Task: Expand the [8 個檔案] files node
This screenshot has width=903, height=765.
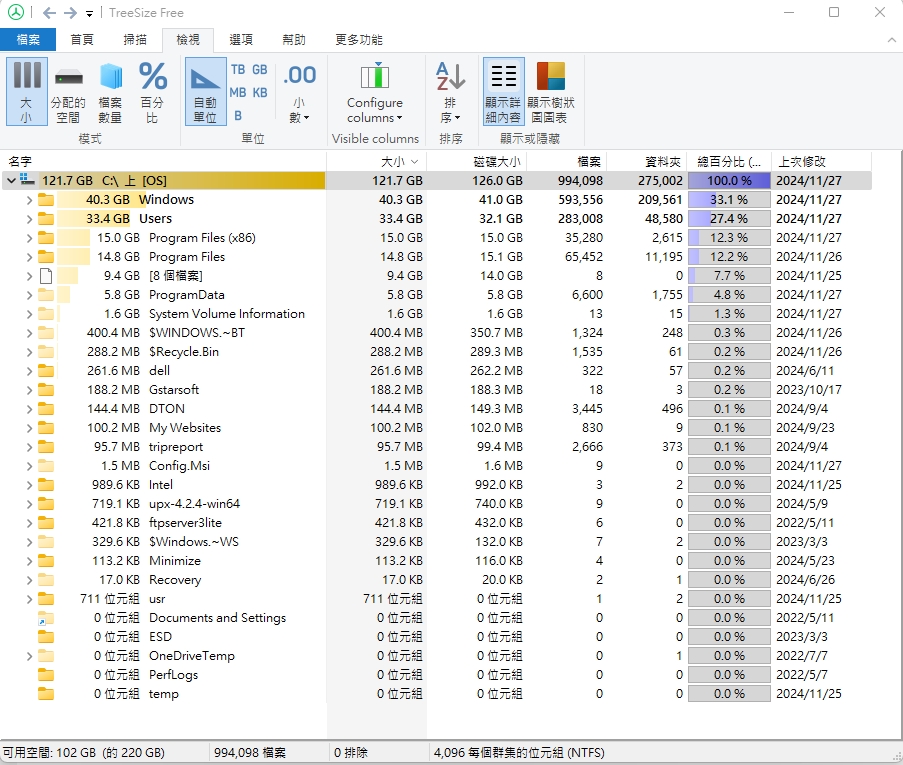Action: 29,276
